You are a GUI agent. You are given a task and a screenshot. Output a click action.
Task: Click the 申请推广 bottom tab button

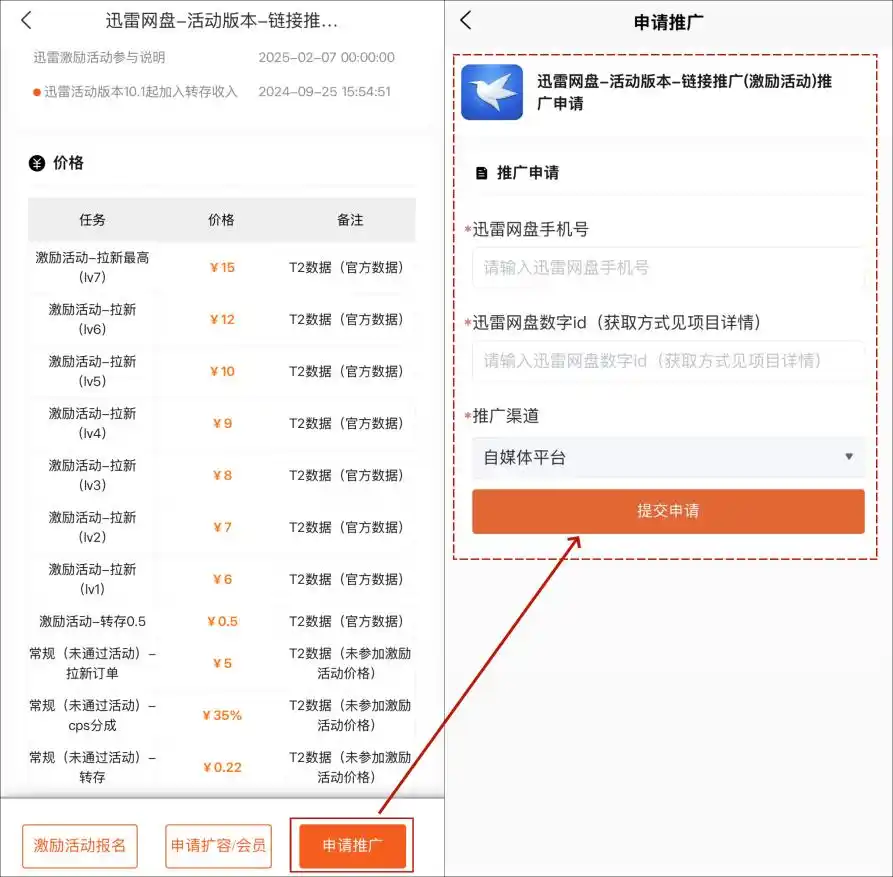(x=351, y=845)
